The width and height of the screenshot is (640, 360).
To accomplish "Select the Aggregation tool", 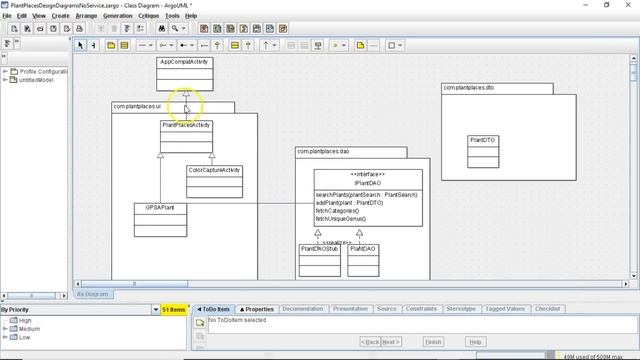I will click(x=163, y=45).
